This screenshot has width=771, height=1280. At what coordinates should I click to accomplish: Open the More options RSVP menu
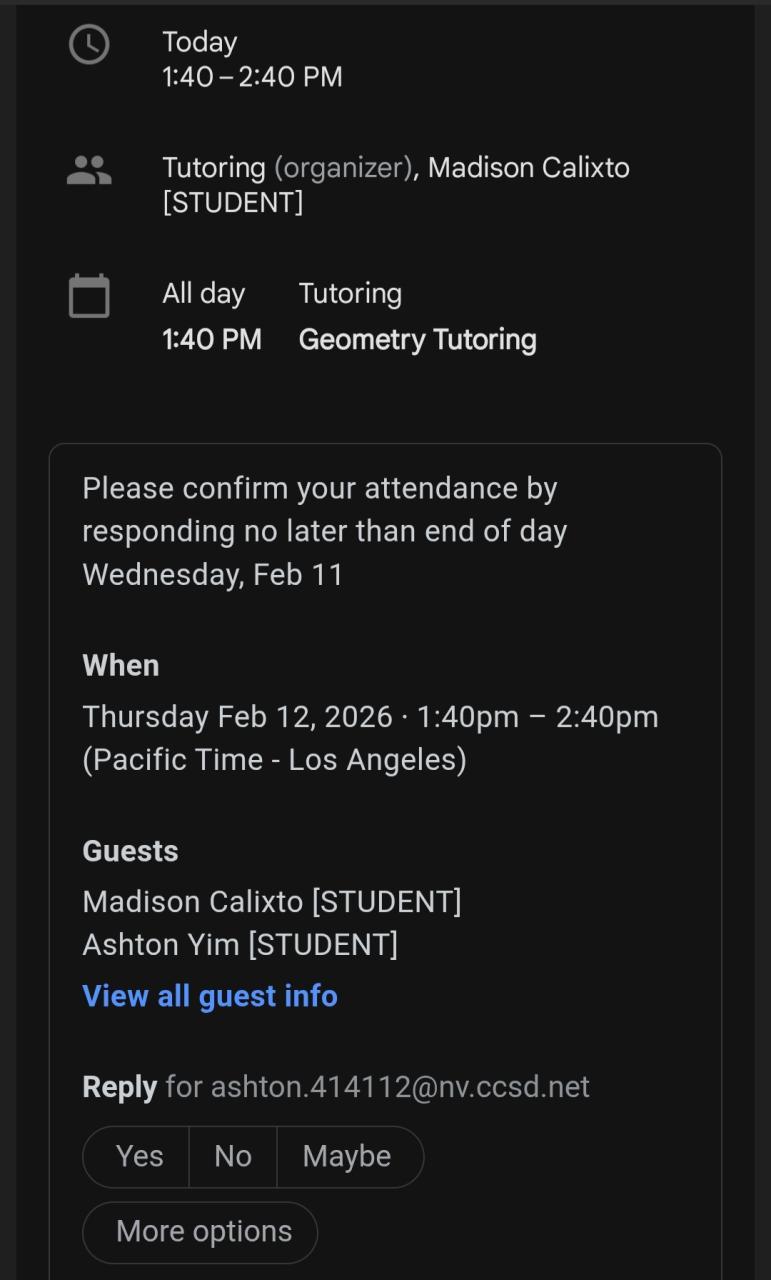click(x=203, y=1231)
